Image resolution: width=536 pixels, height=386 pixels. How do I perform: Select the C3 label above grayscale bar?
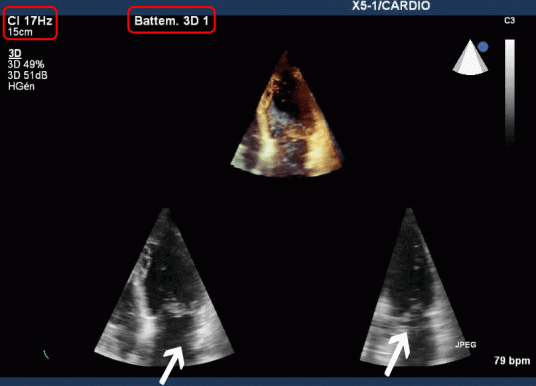[x=509, y=21]
